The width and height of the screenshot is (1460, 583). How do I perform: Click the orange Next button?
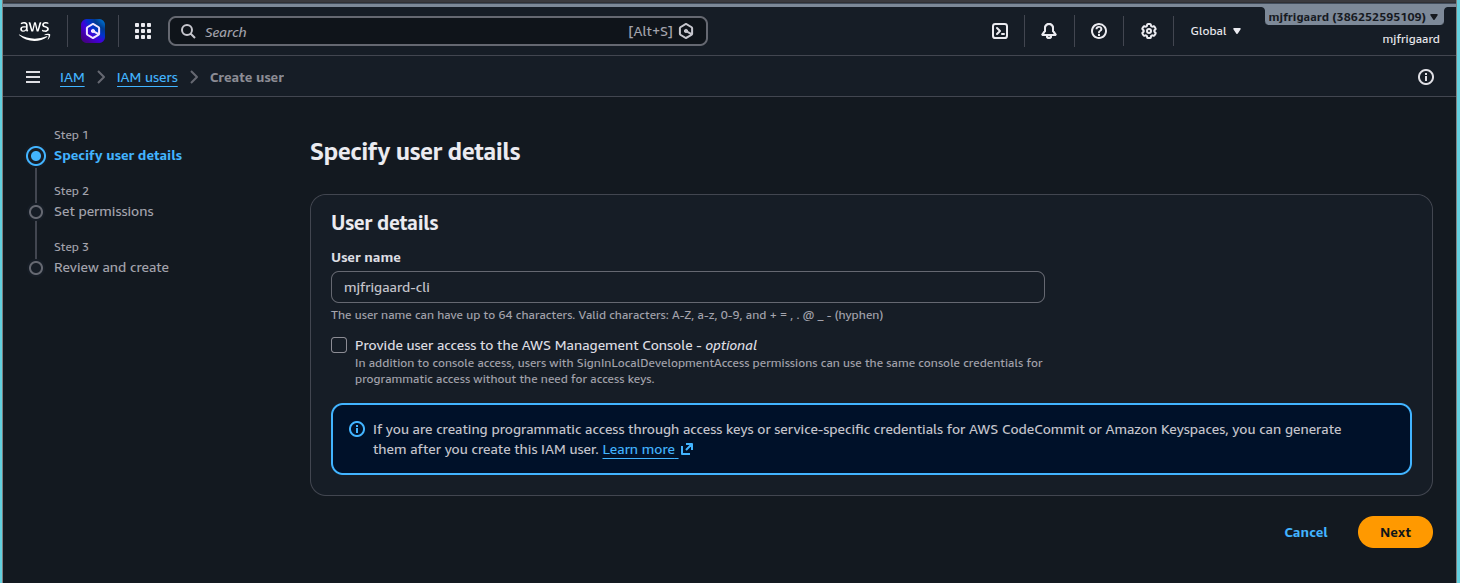(x=1395, y=532)
